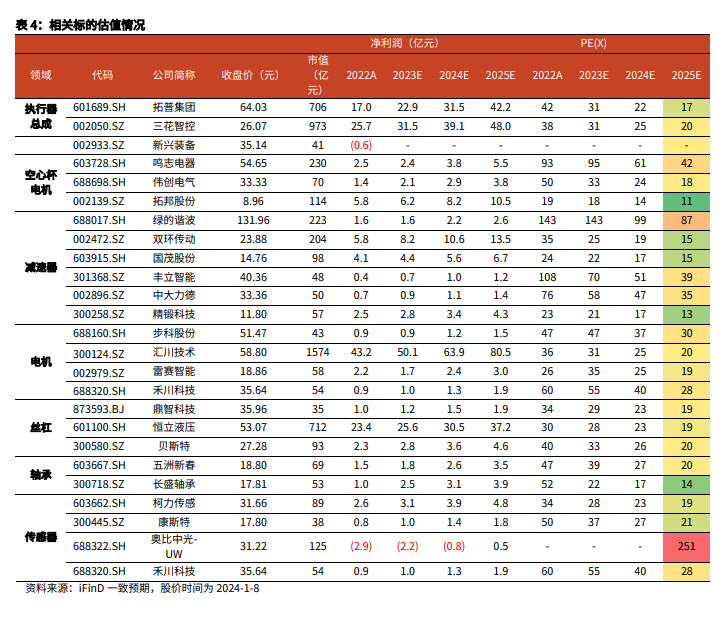Select the 丝杠 category label

click(x=41, y=428)
